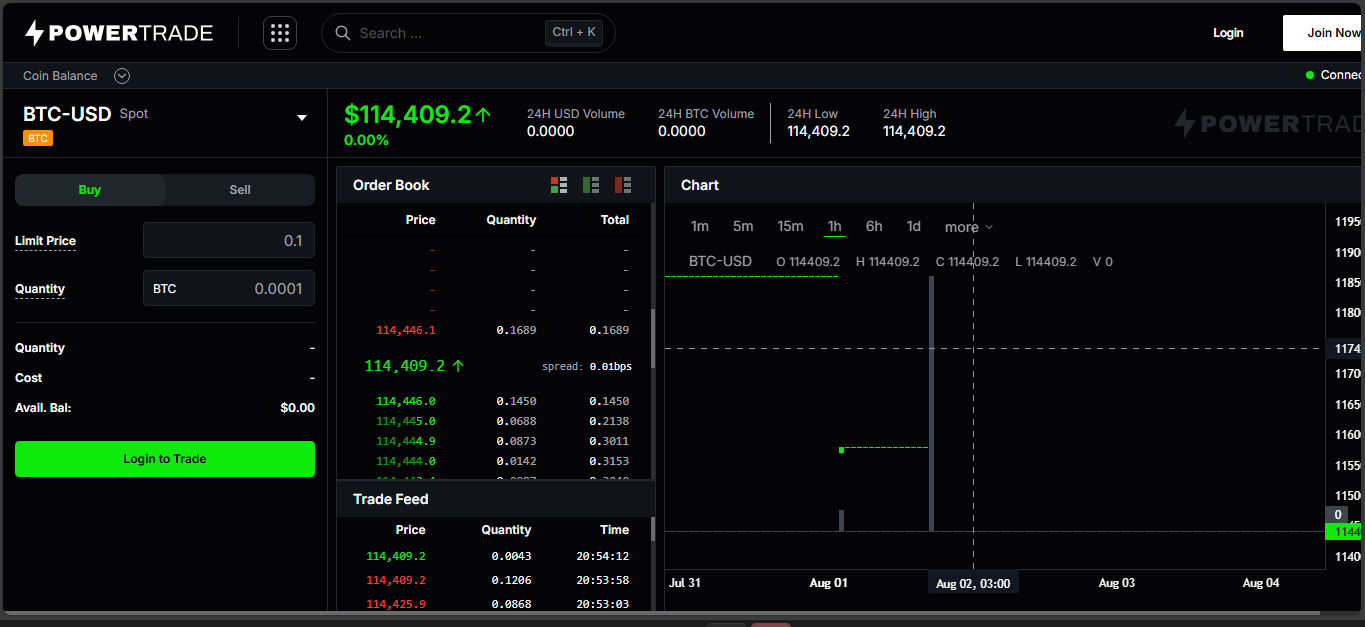1365x627 pixels.
Task: Click the Join Now button
Action: (x=1323, y=33)
